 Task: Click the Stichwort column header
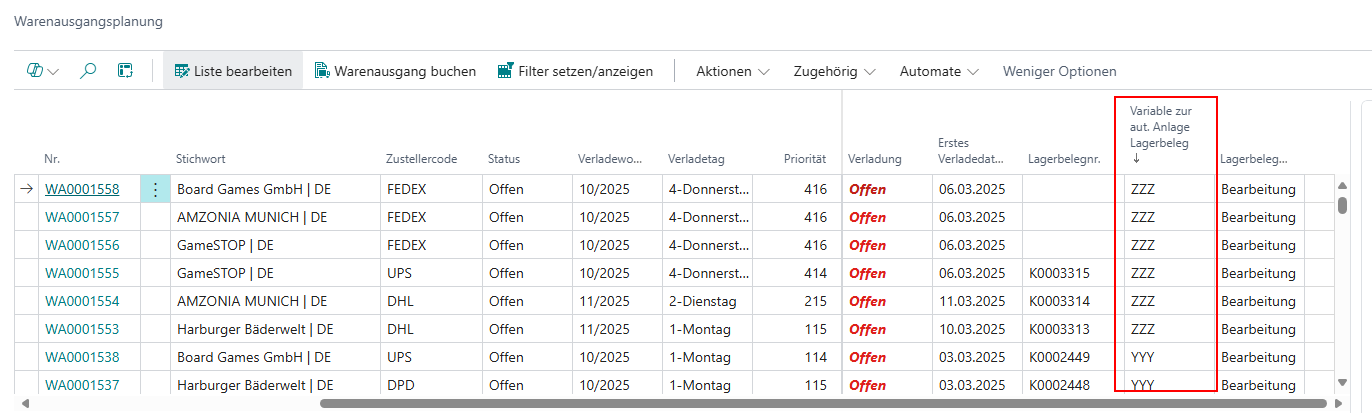(200, 159)
